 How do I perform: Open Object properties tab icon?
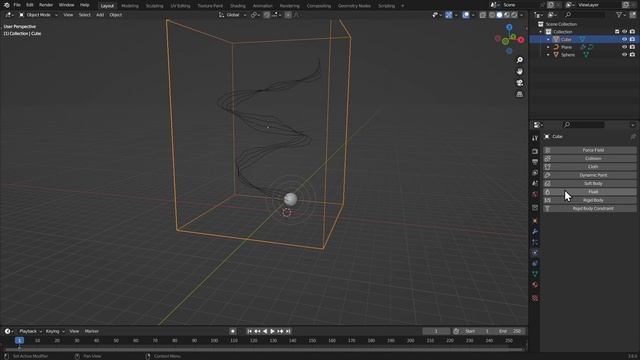[535, 221]
